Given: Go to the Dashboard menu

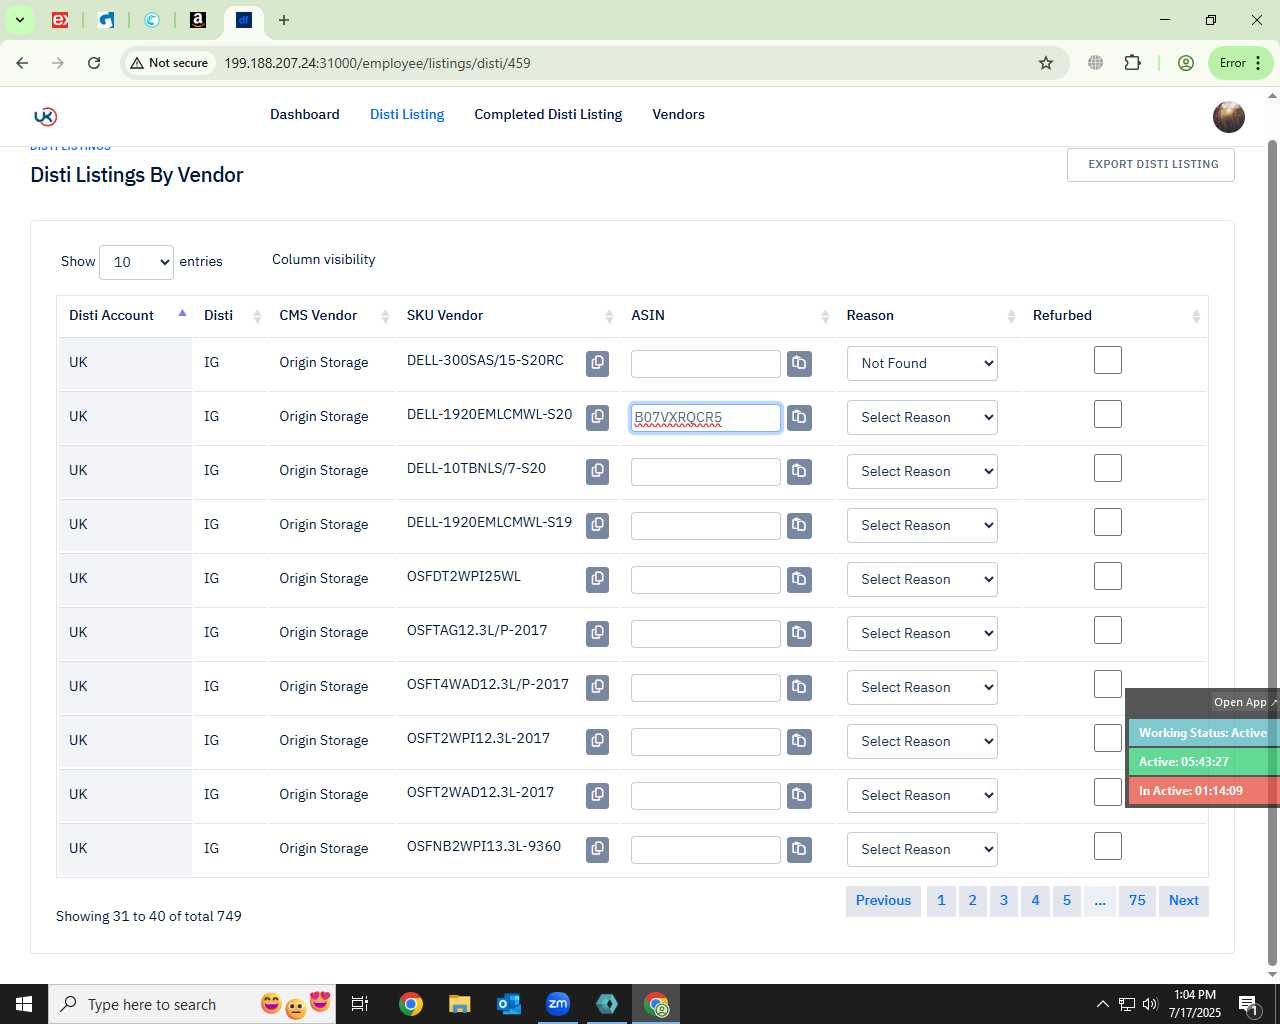Looking at the screenshot, I should [305, 115].
